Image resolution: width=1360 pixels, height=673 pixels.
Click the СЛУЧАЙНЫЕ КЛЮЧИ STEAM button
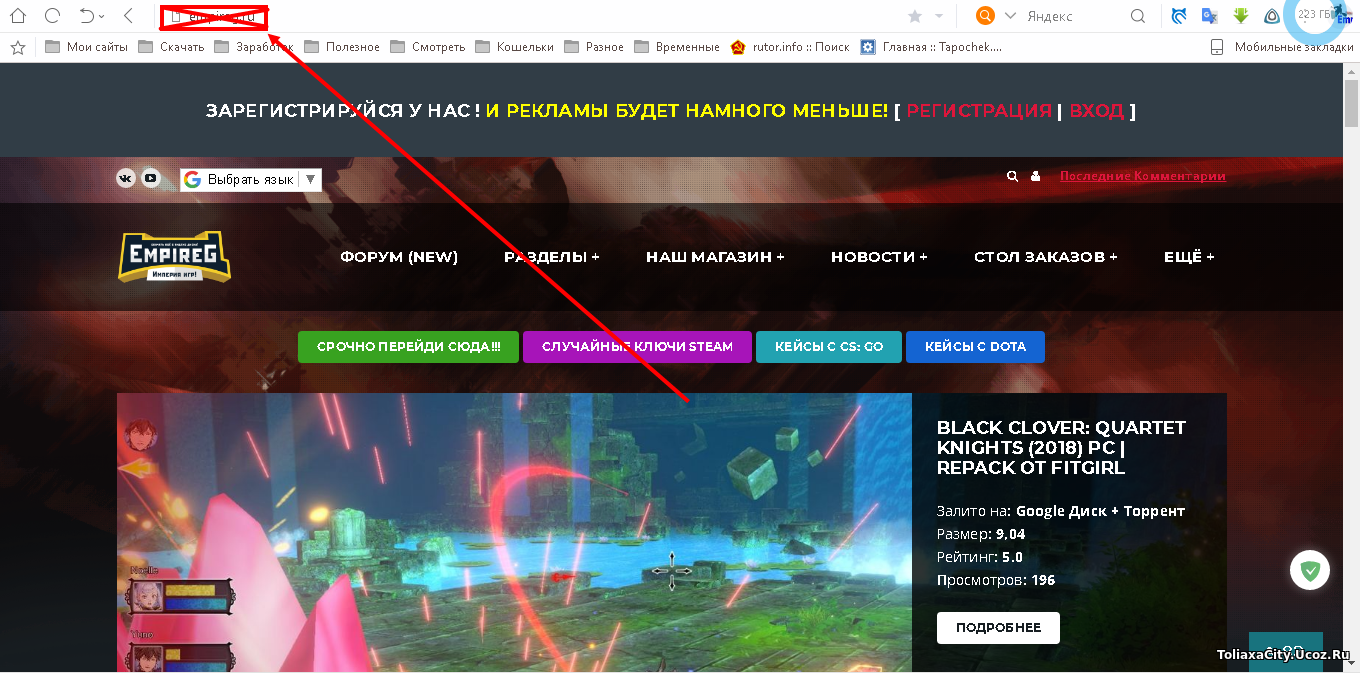pyautogui.click(x=637, y=347)
